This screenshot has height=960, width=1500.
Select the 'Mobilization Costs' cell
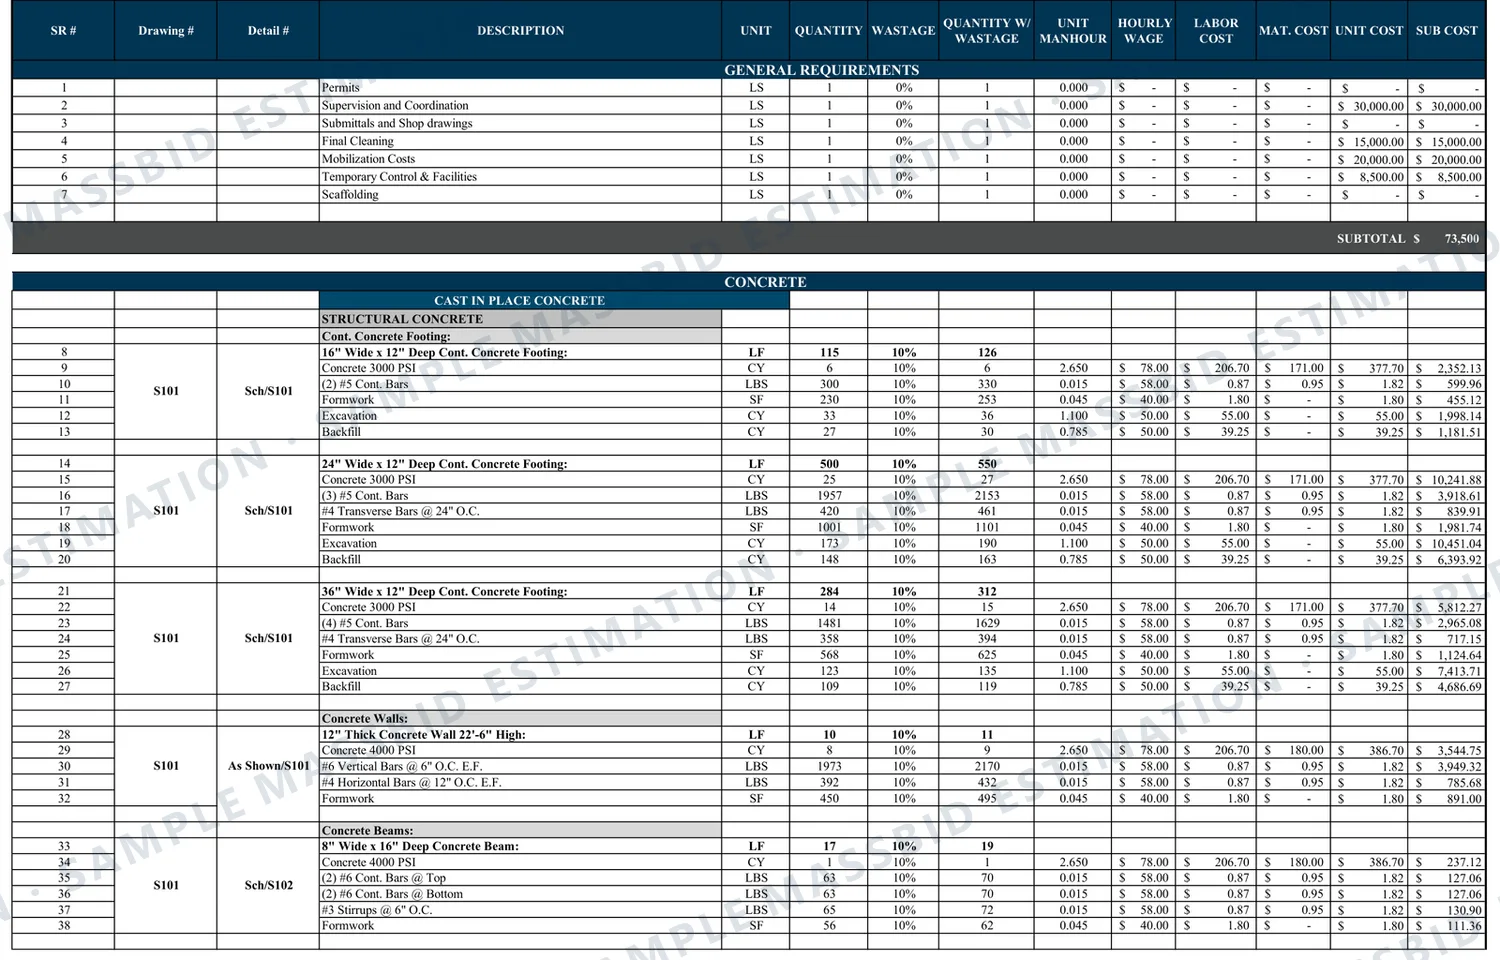(520, 159)
